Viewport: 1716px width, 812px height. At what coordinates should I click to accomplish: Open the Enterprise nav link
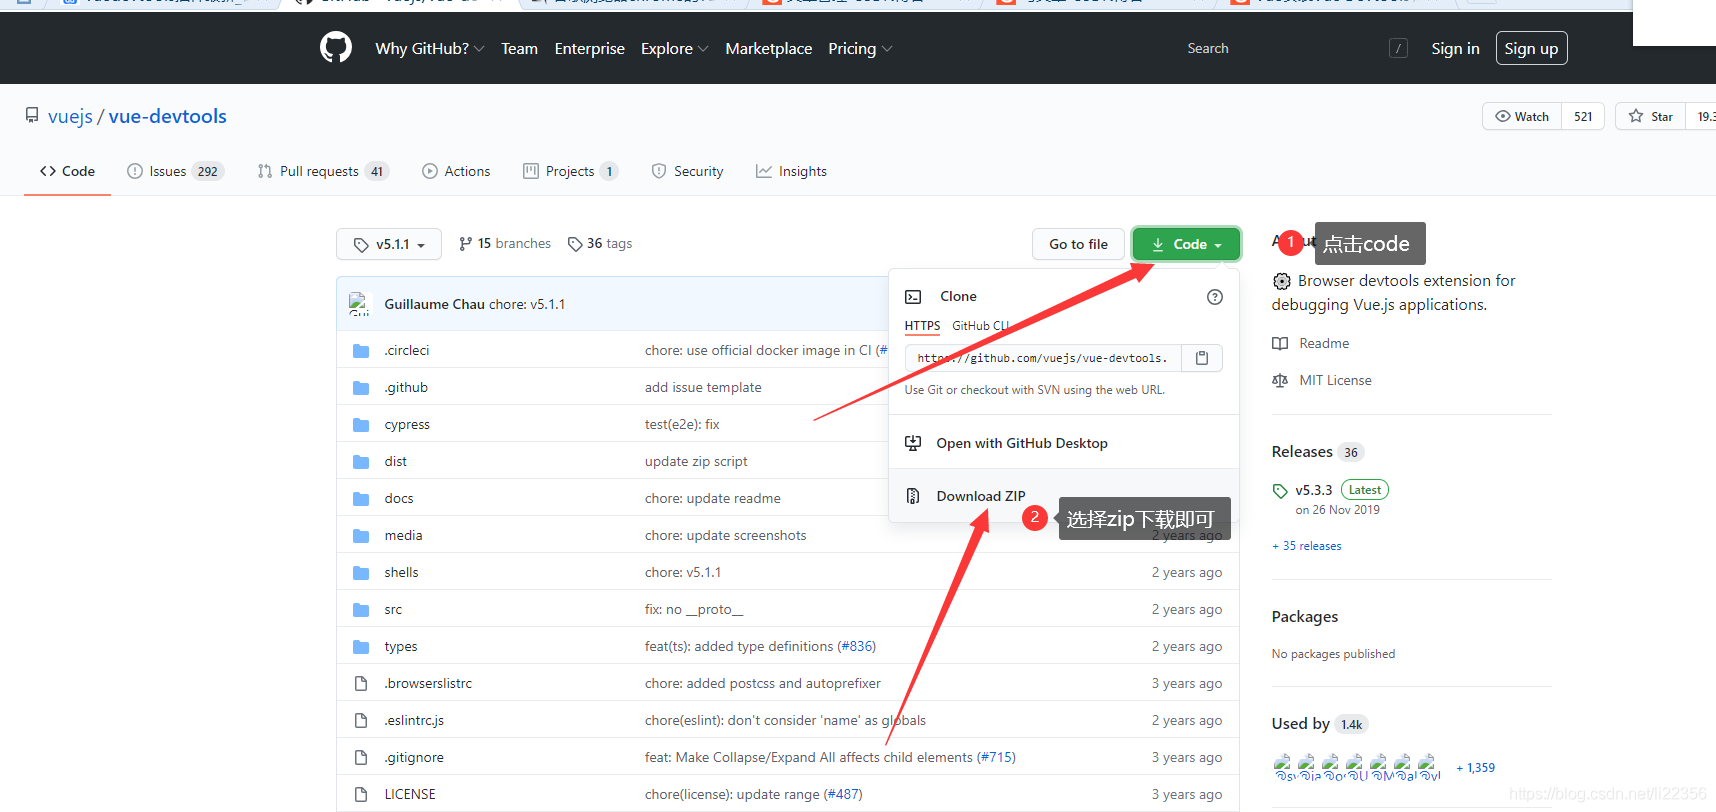(x=589, y=48)
